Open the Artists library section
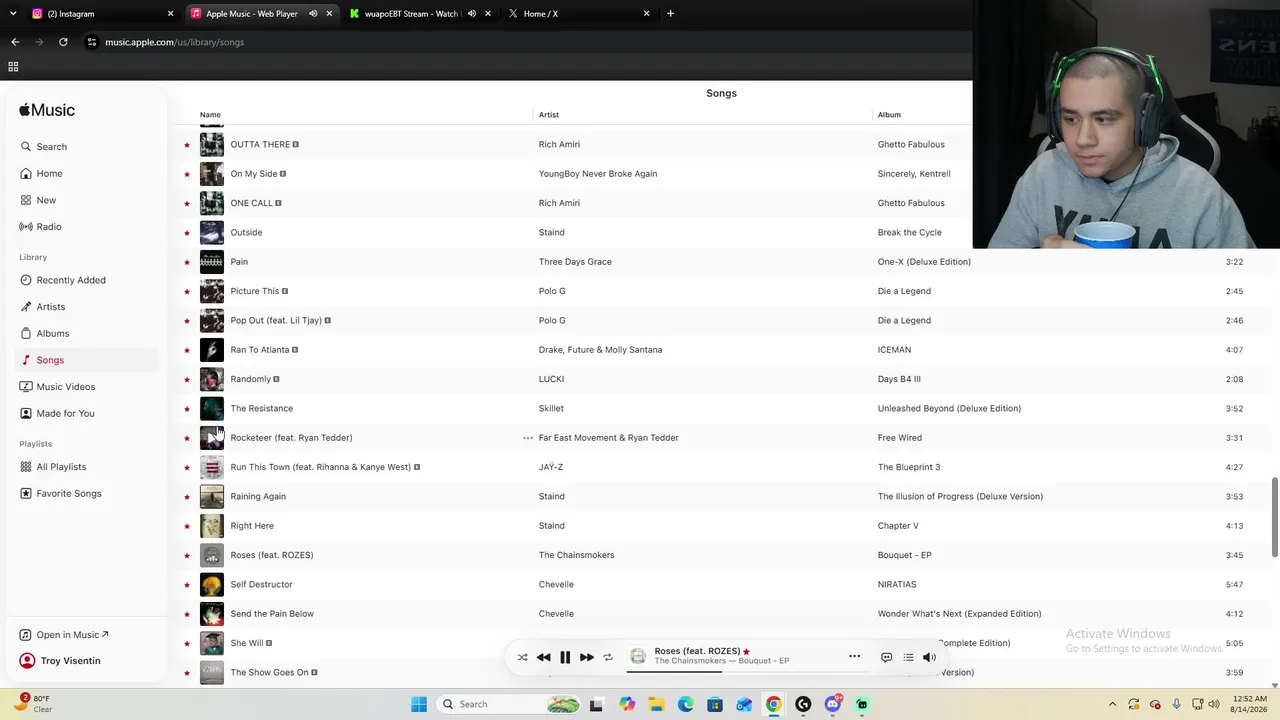1280x720 pixels. (x=88, y=307)
